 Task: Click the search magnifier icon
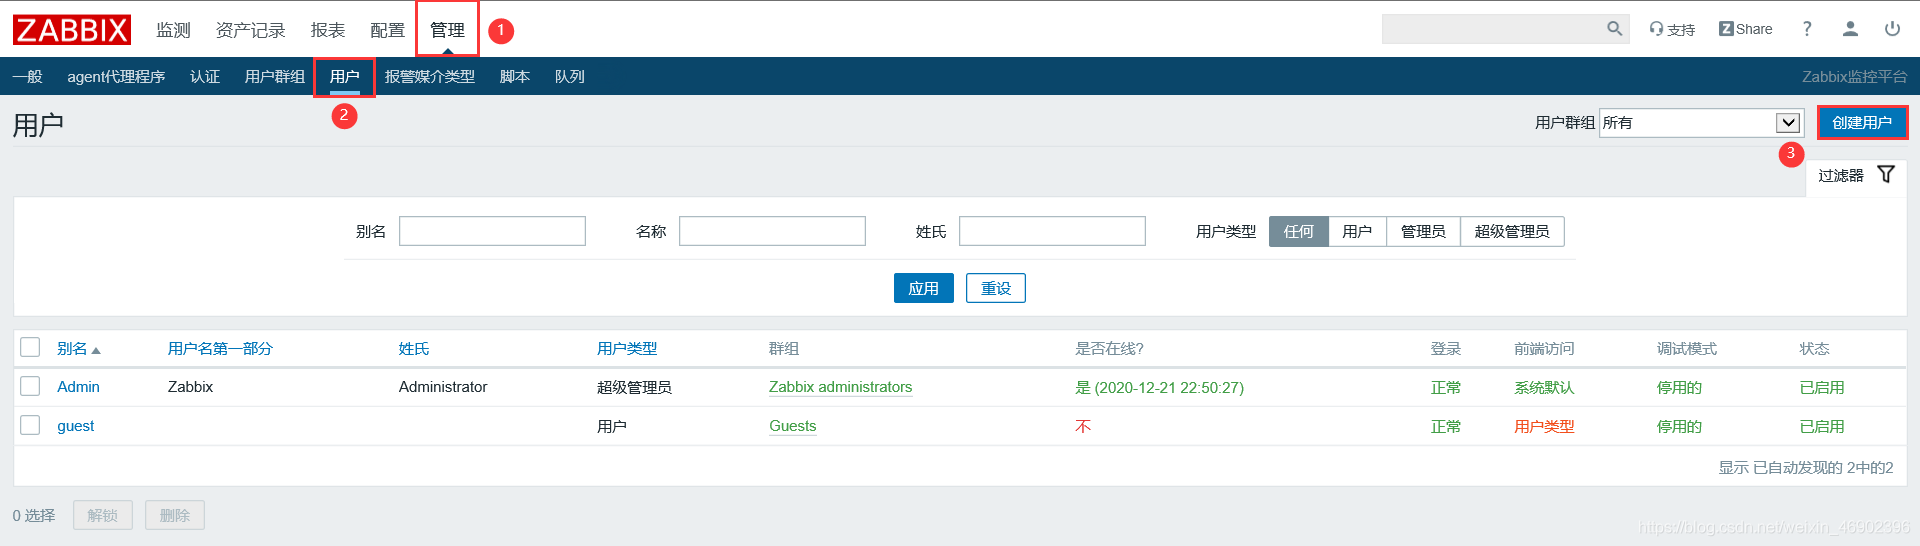[1614, 29]
